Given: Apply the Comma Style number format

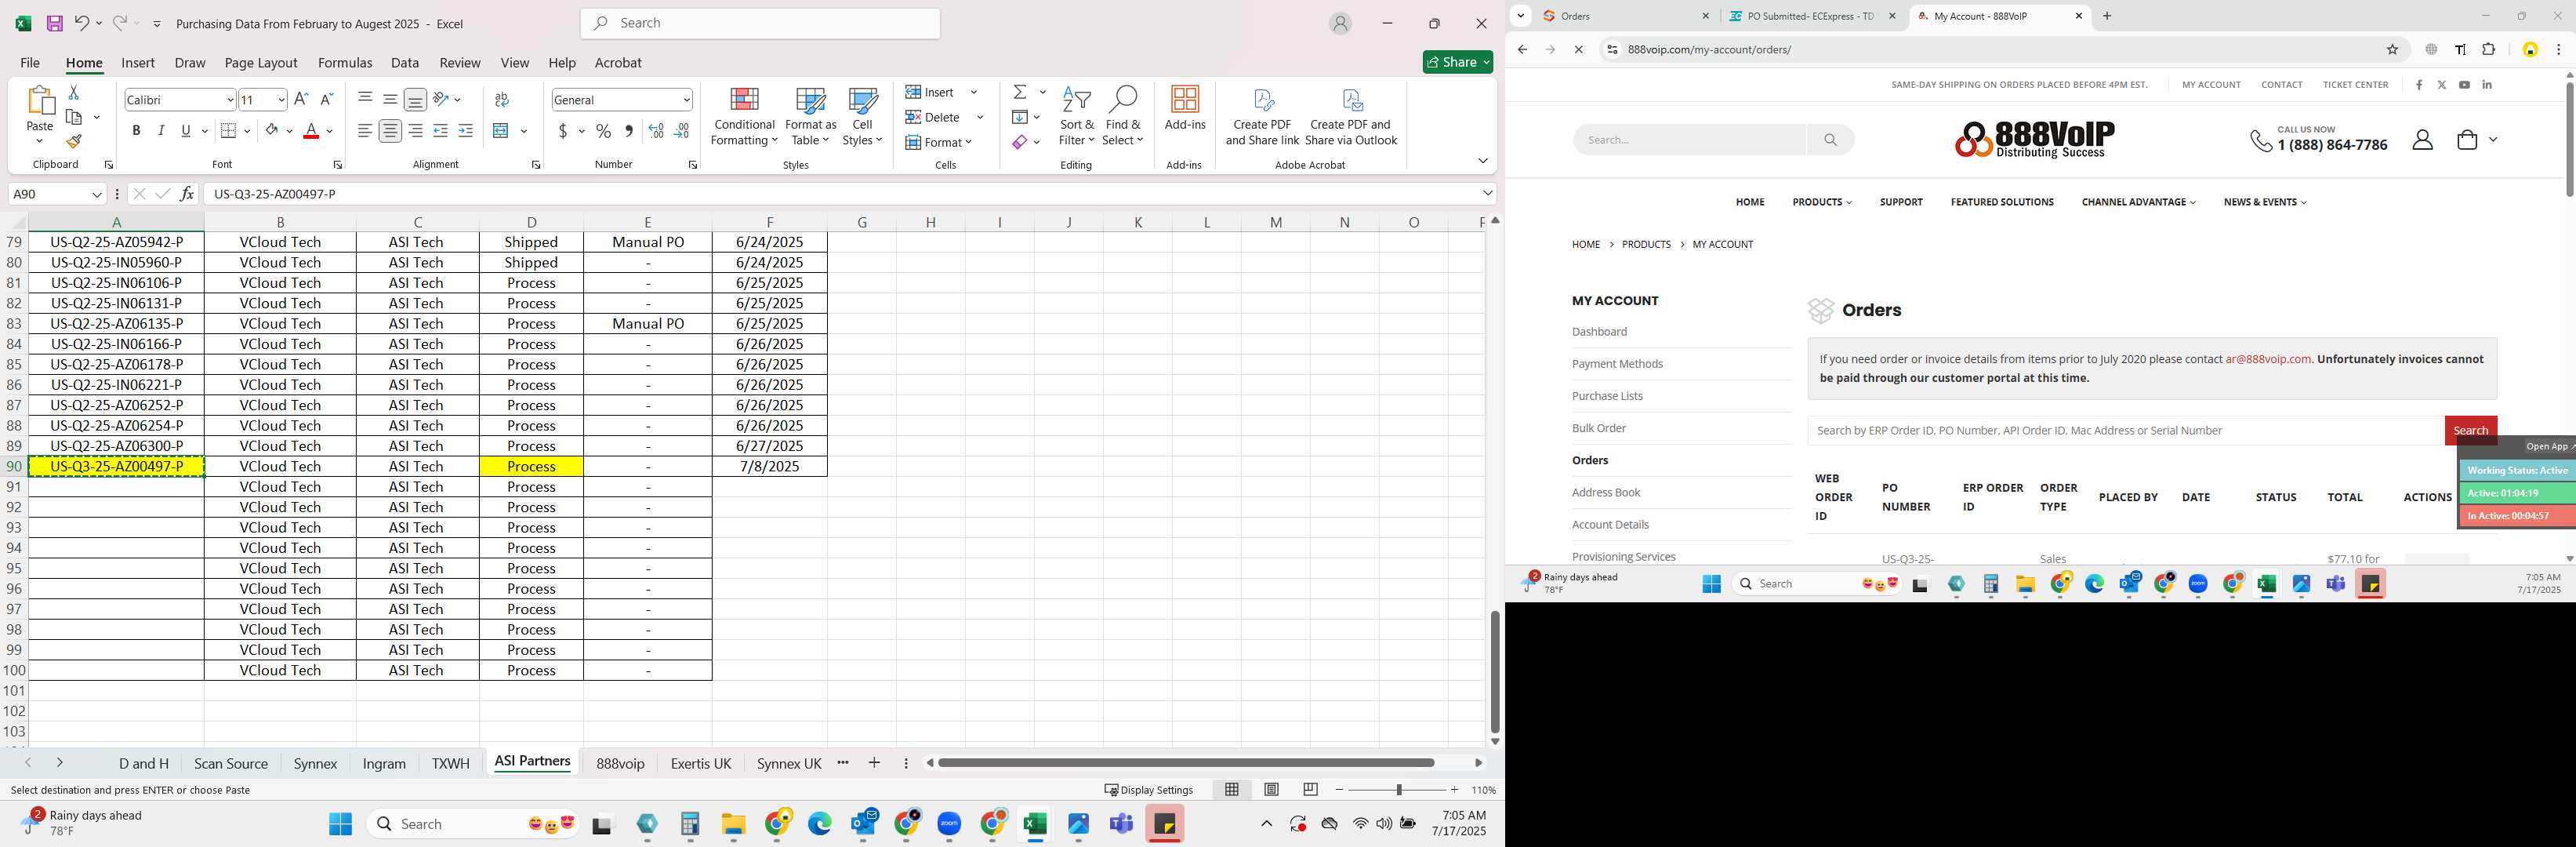Looking at the screenshot, I should [x=628, y=131].
